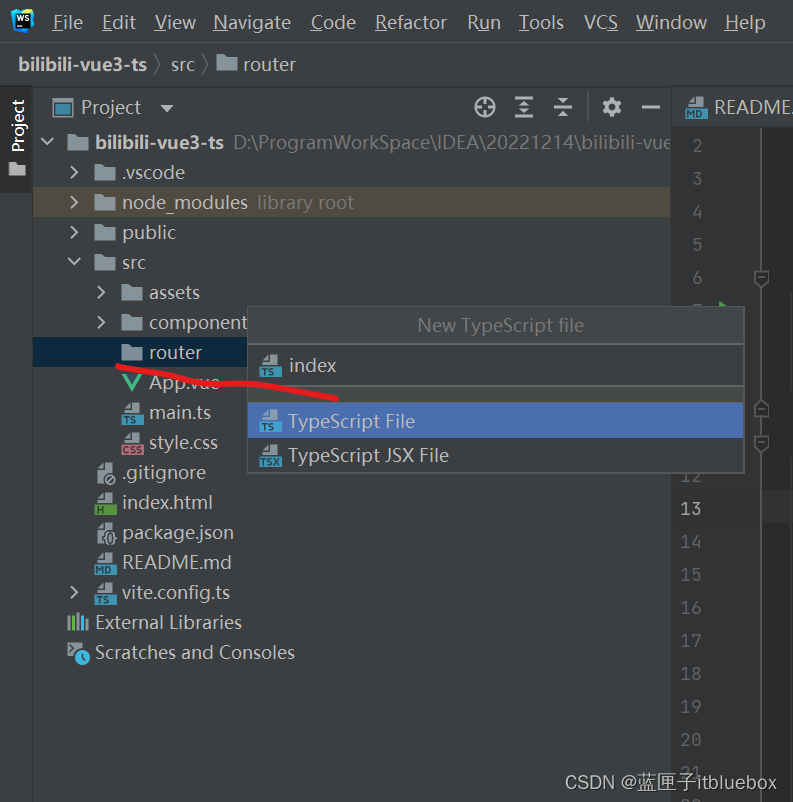This screenshot has height=802, width=793.
Task: Click HTML icon of index.html
Action: (x=106, y=503)
